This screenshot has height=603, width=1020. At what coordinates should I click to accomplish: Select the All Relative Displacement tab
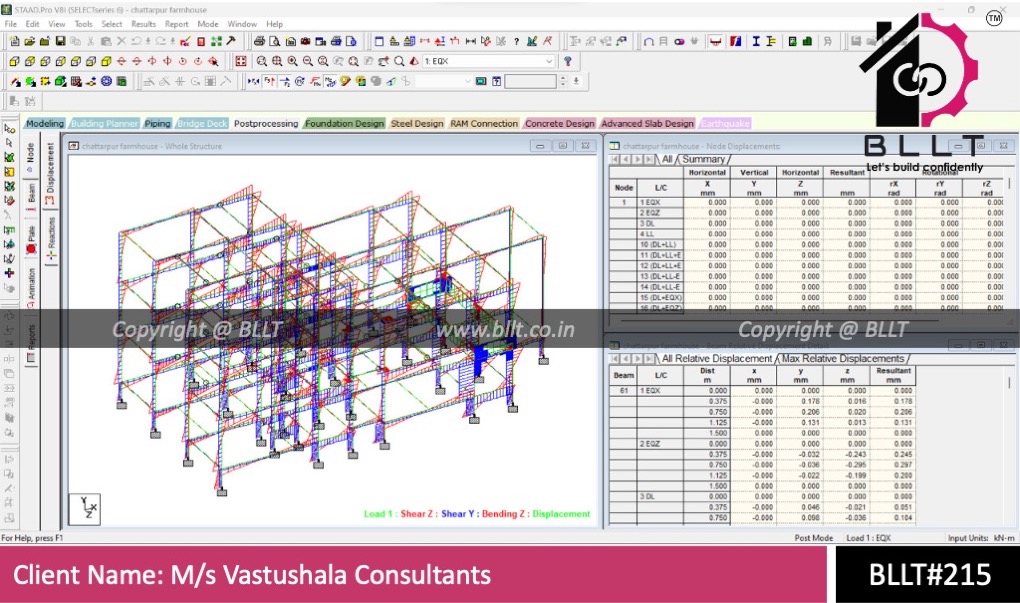(x=716, y=358)
